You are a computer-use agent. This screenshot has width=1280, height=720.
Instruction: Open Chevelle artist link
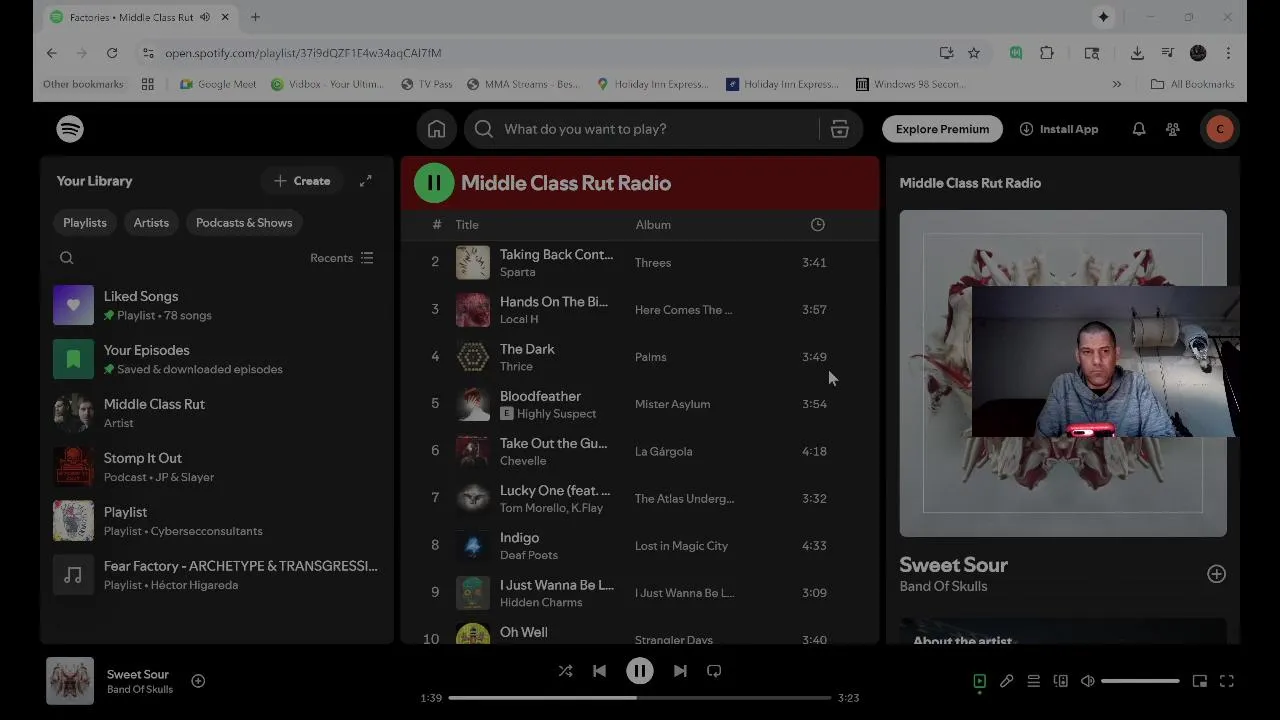pos(523,461)
